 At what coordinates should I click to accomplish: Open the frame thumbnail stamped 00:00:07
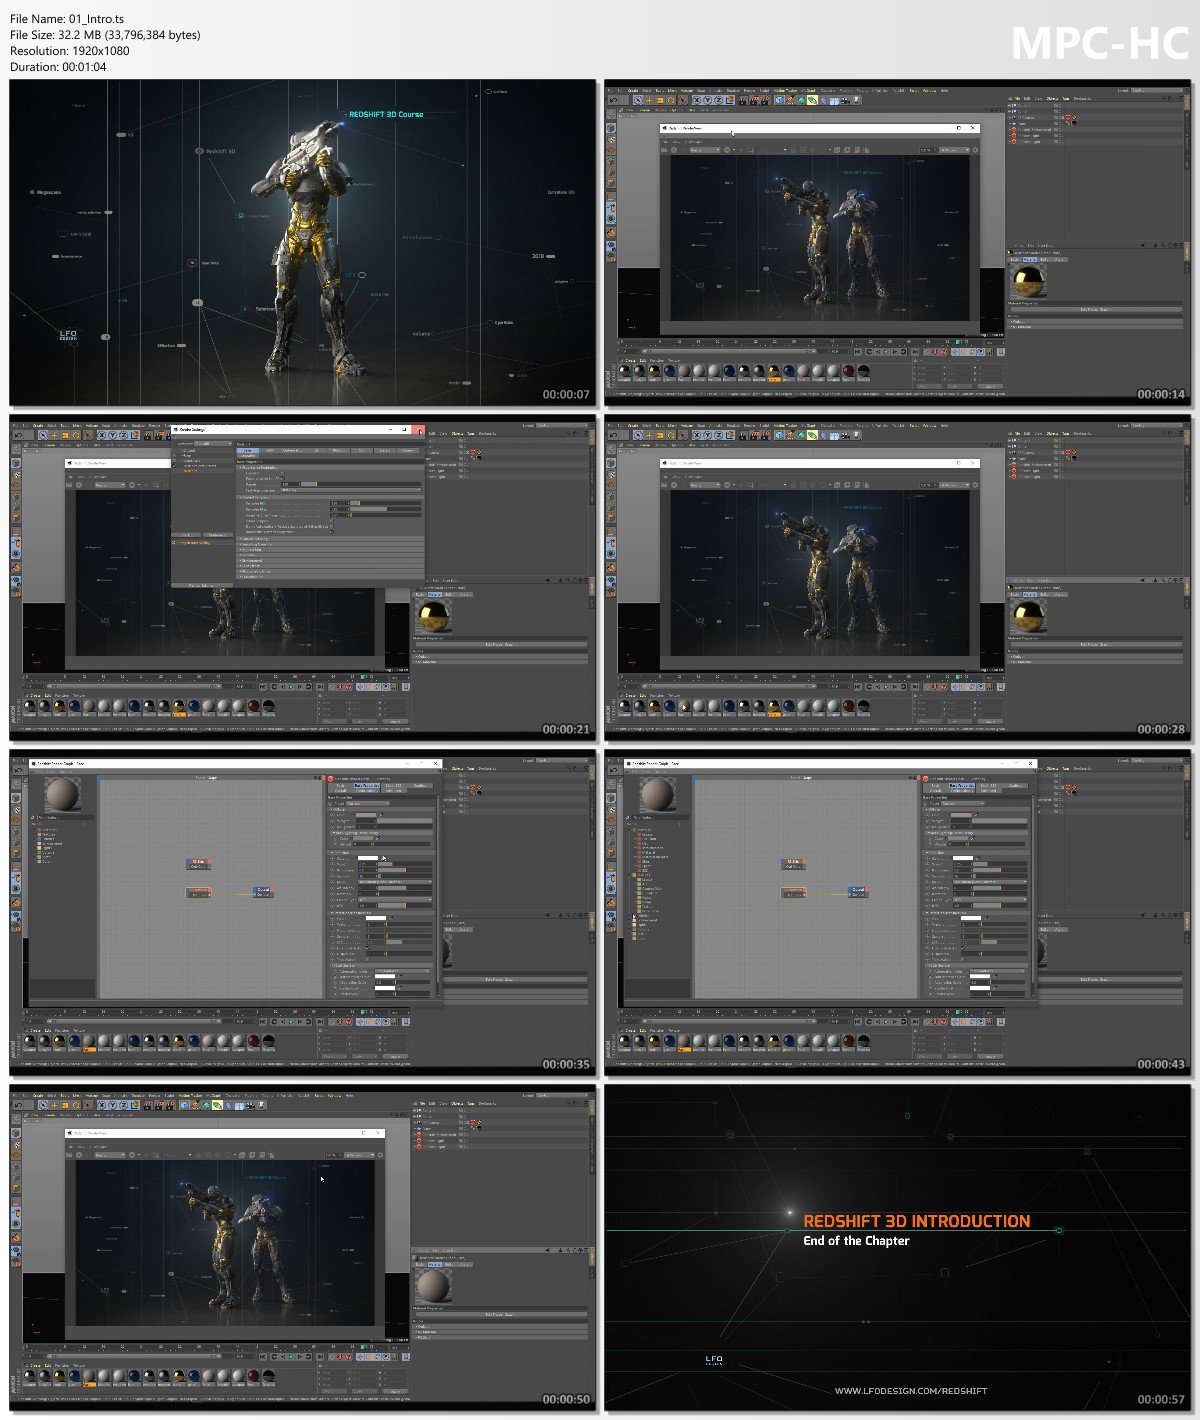302,243
